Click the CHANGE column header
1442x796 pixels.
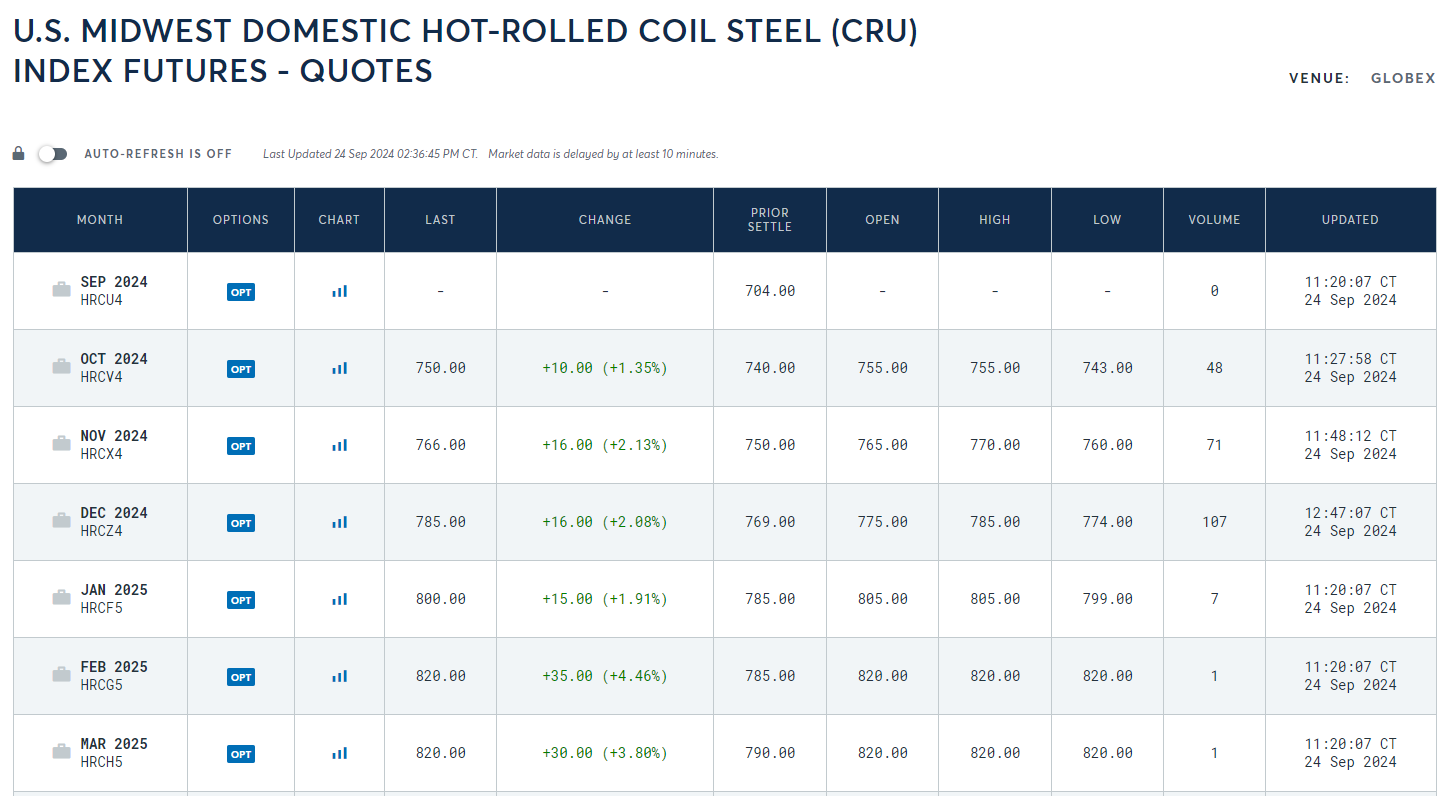pyautogui.click(x=605, y=220)
